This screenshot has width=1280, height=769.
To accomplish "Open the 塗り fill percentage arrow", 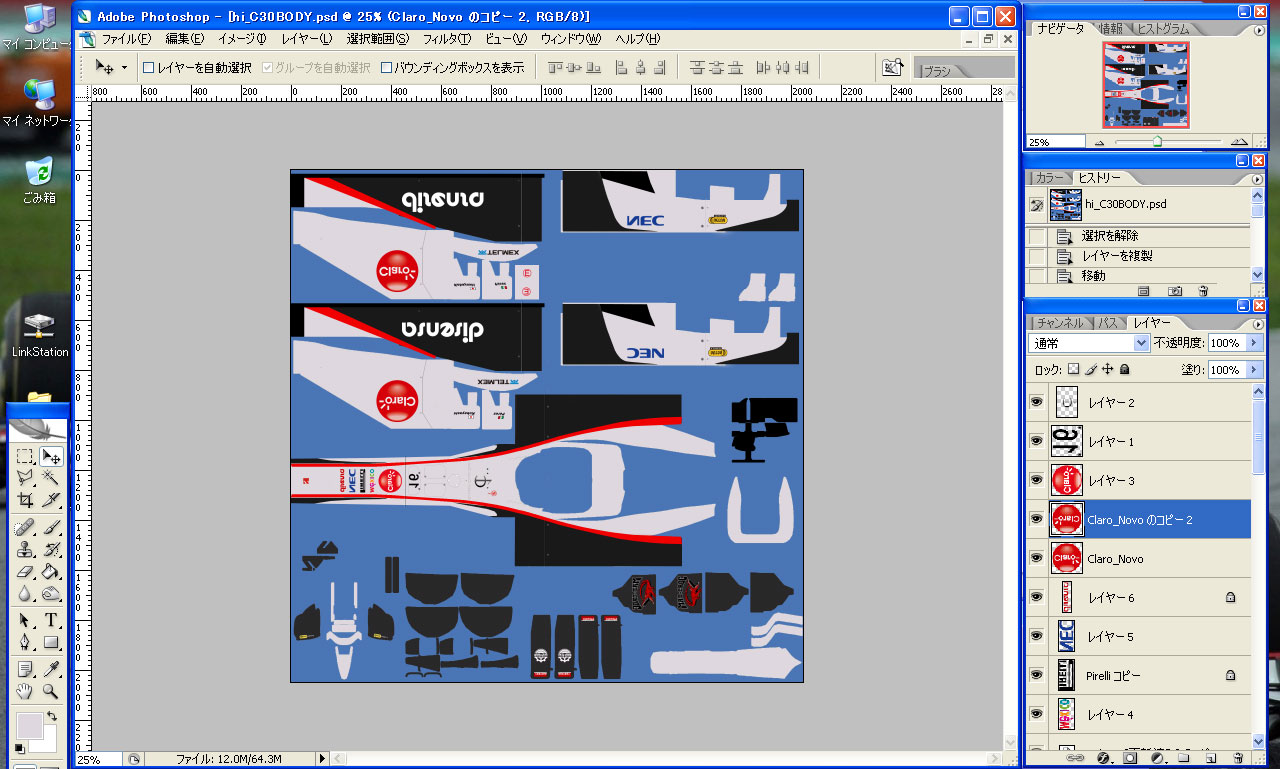I will coord(1253,370).
